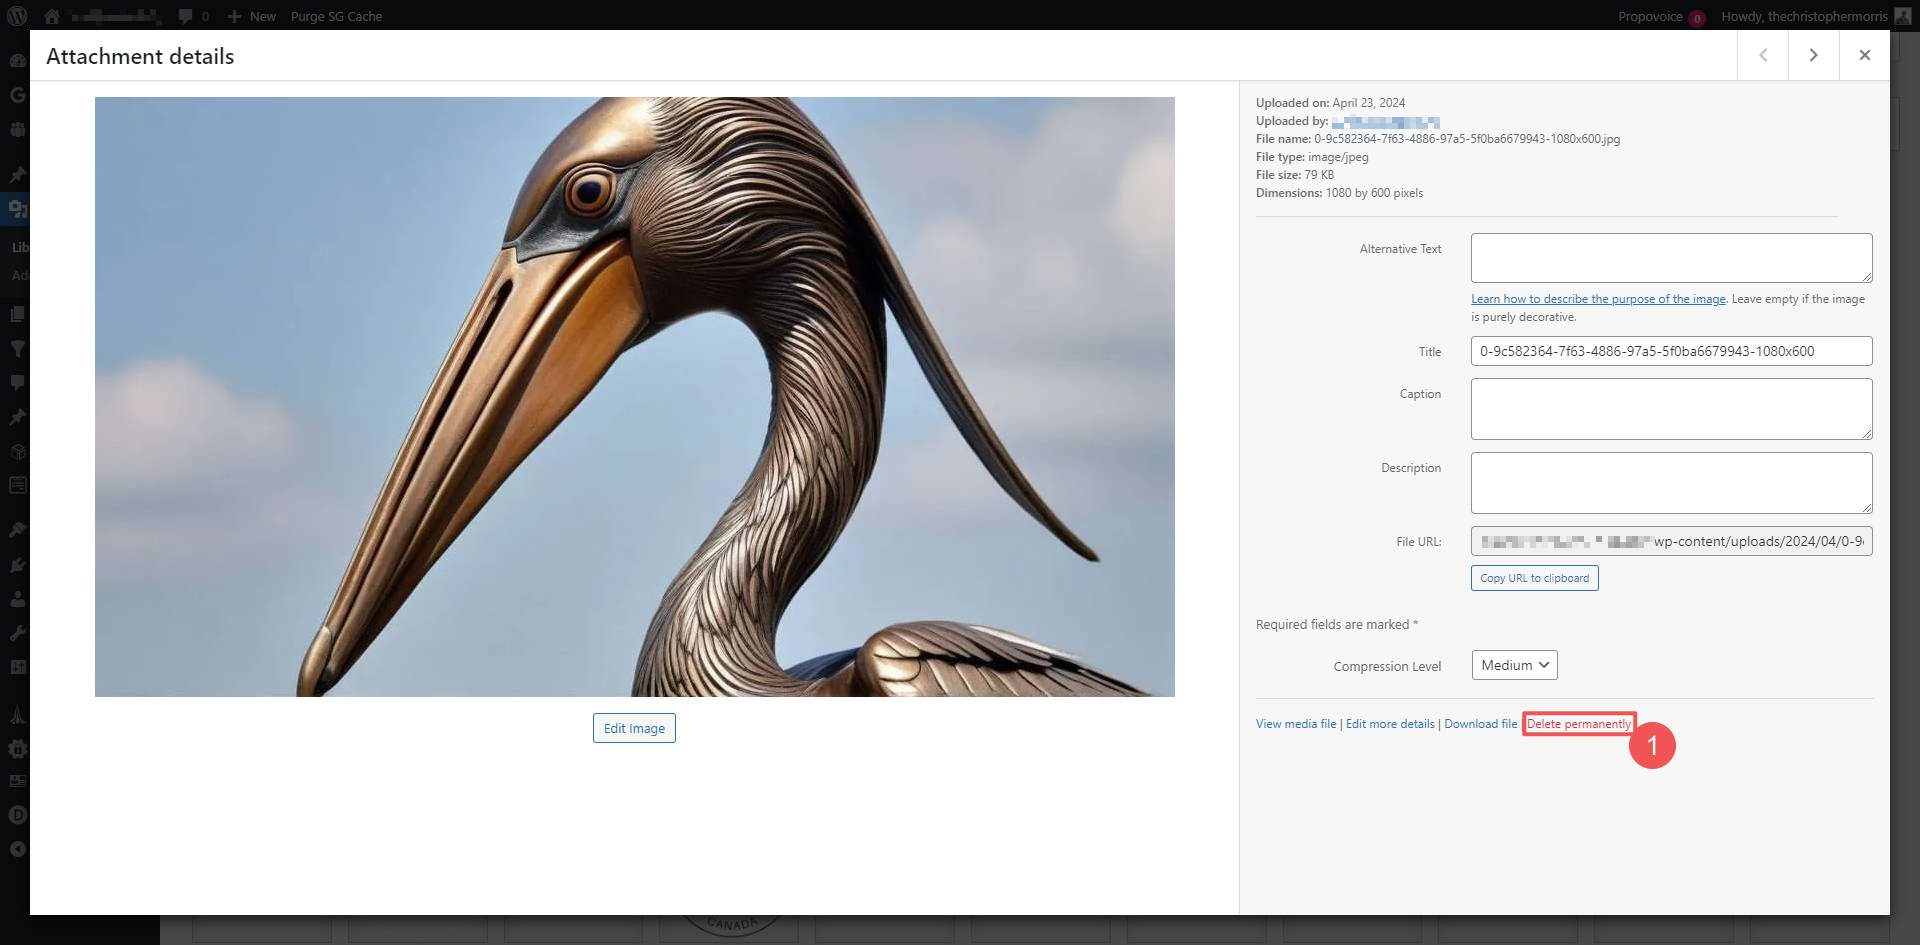This screenshot has height=945, width=1920.
Task: Open the Site Kit by Google sidebar icon
Action: pyautogui.click(x=17, y=94)
